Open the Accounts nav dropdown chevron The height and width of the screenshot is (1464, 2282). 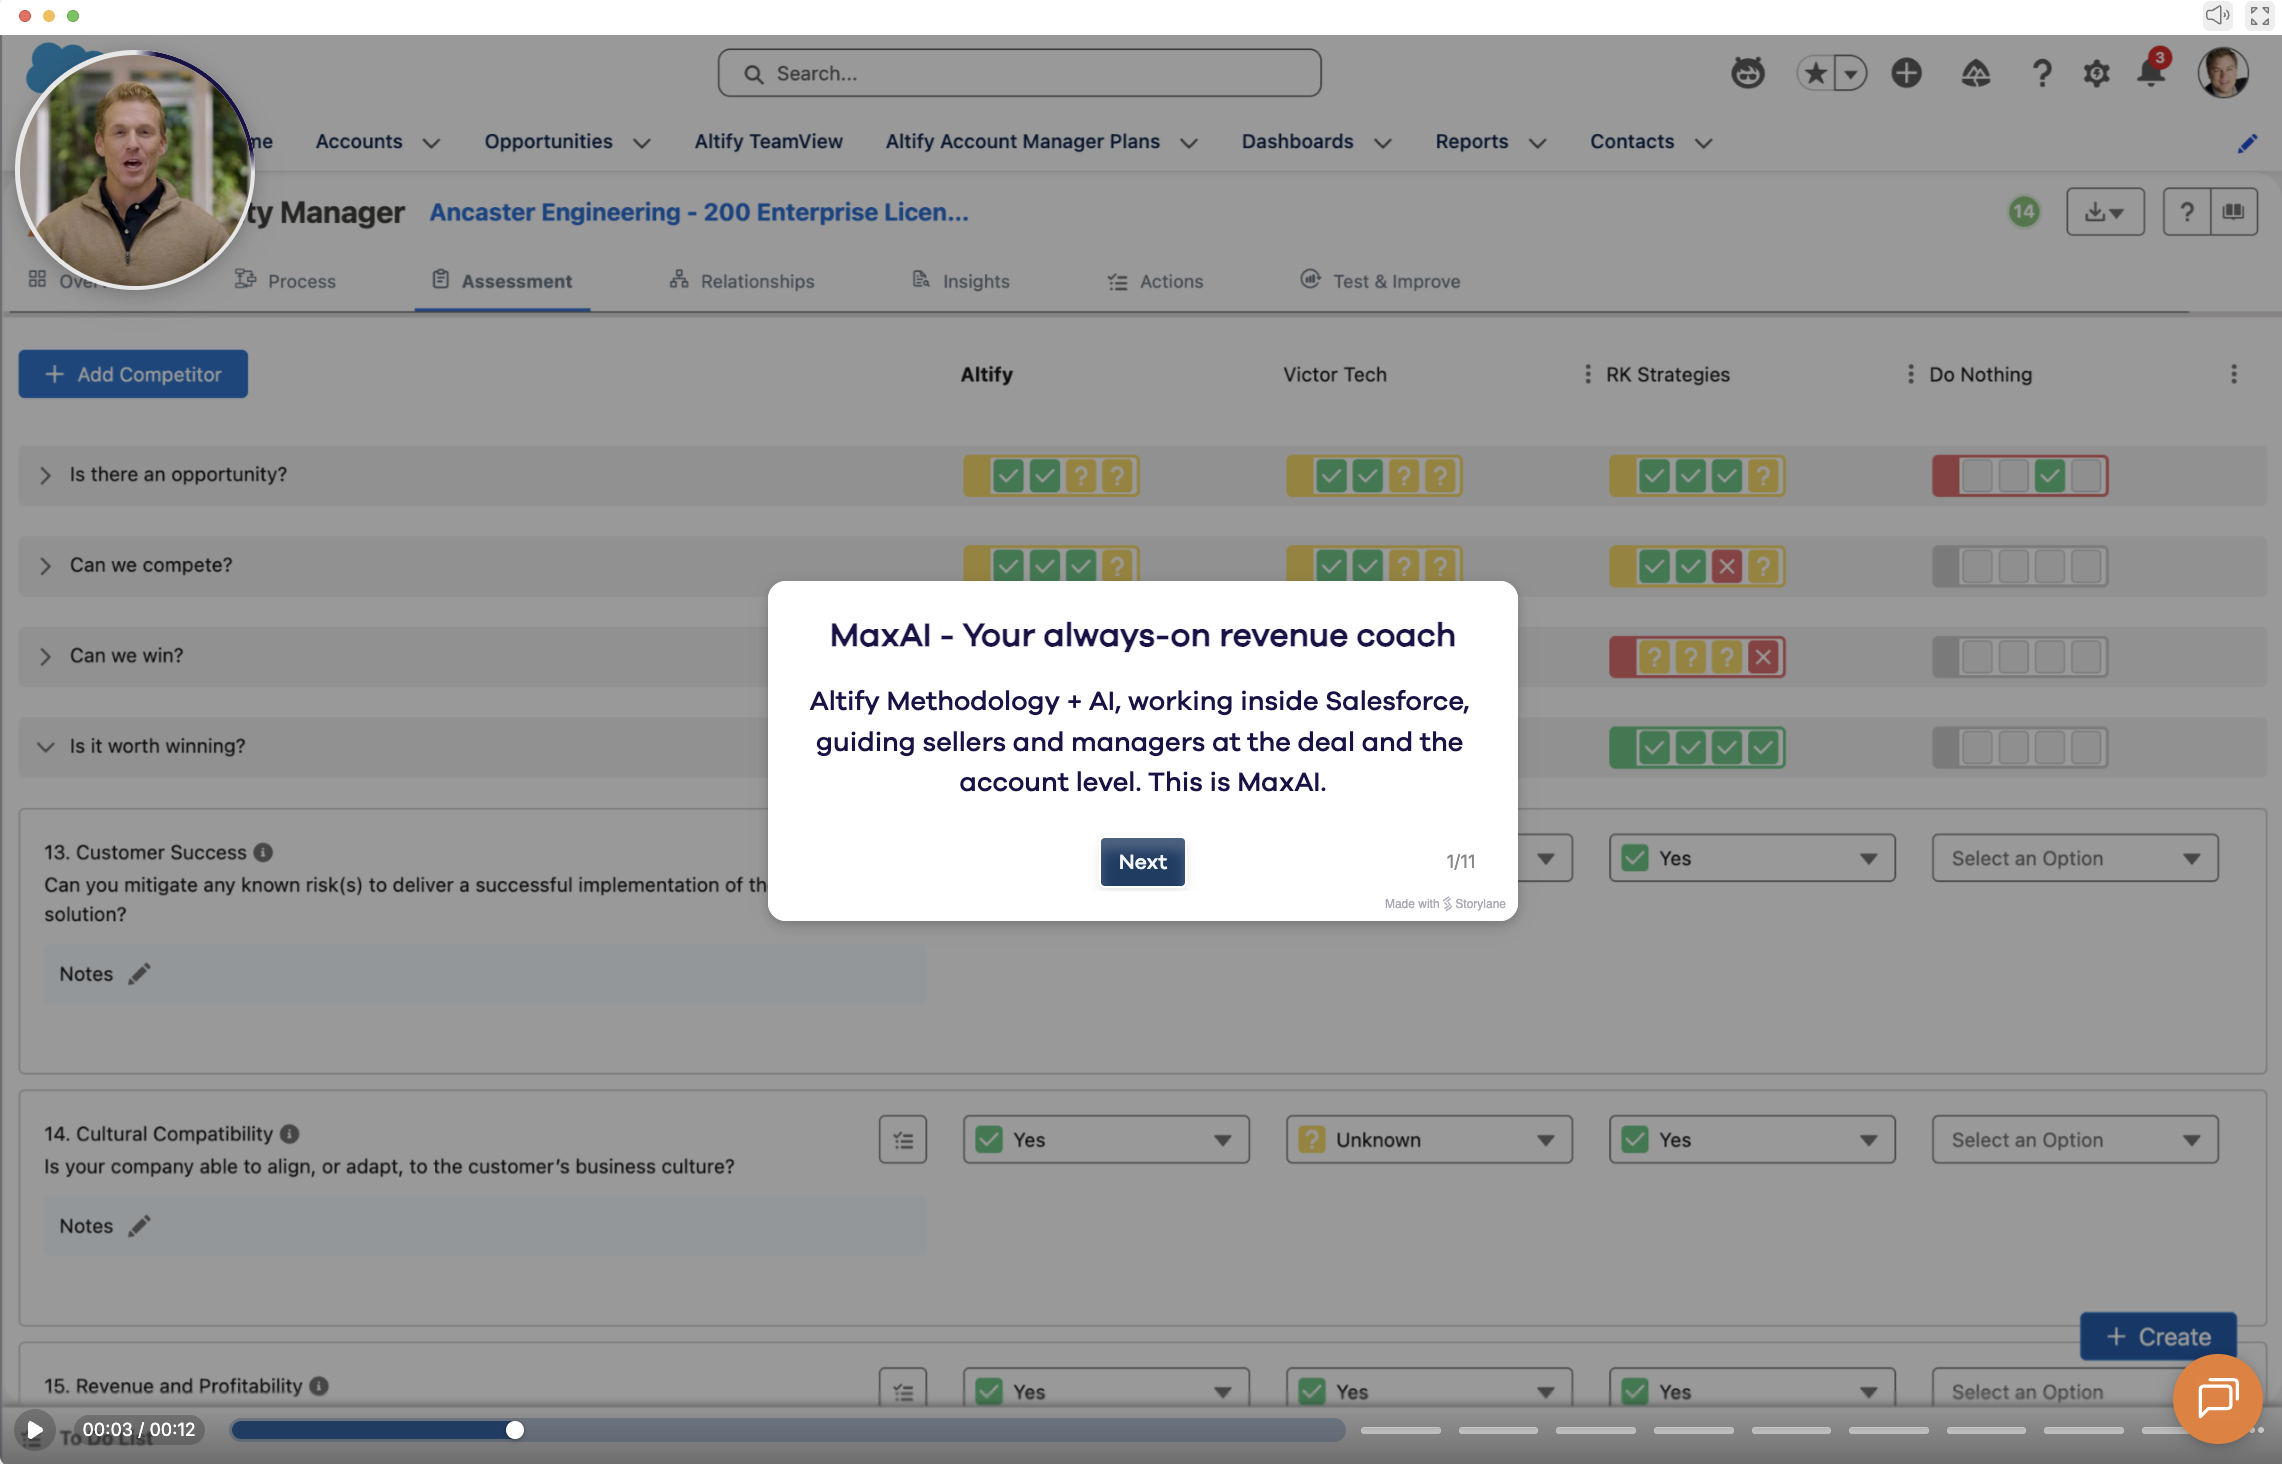431,143
